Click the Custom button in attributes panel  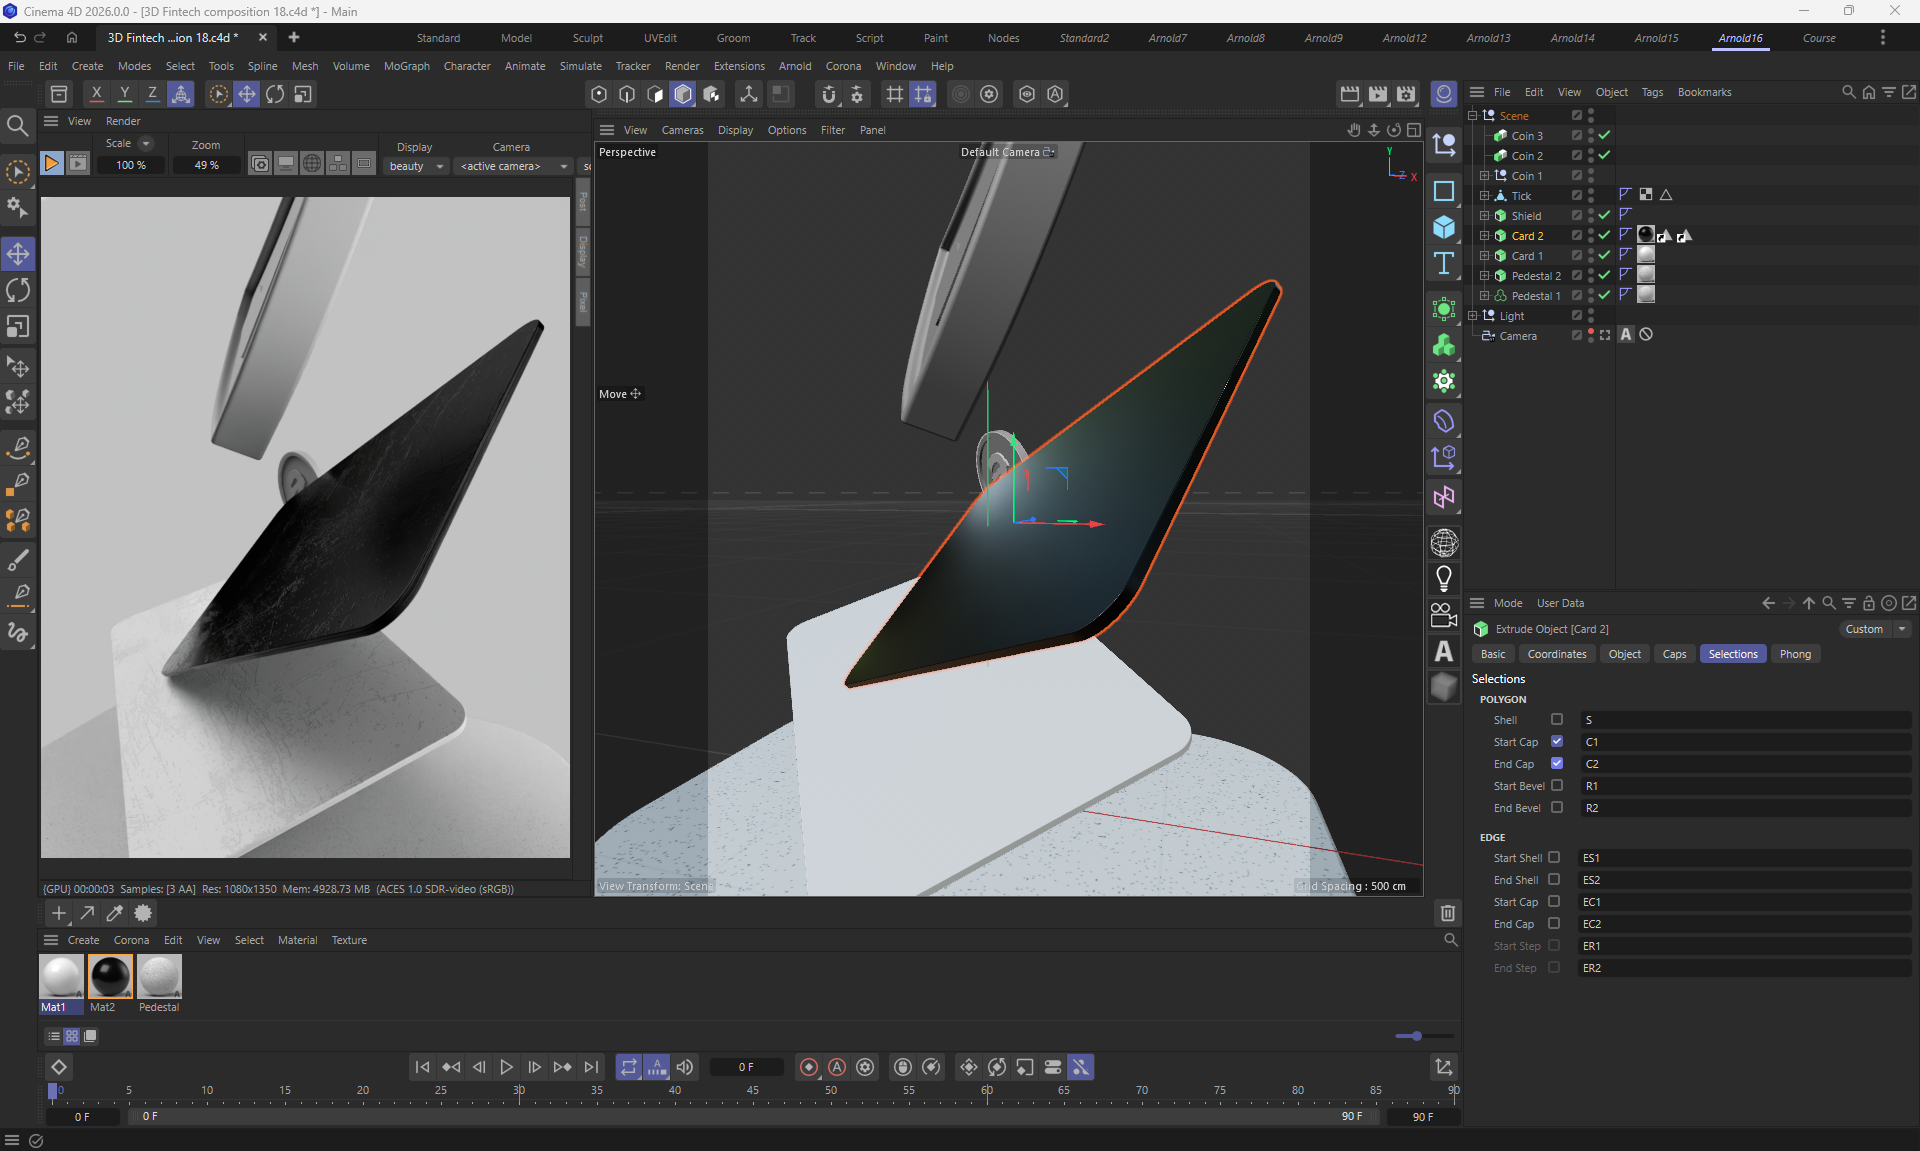coord(1864,629)
